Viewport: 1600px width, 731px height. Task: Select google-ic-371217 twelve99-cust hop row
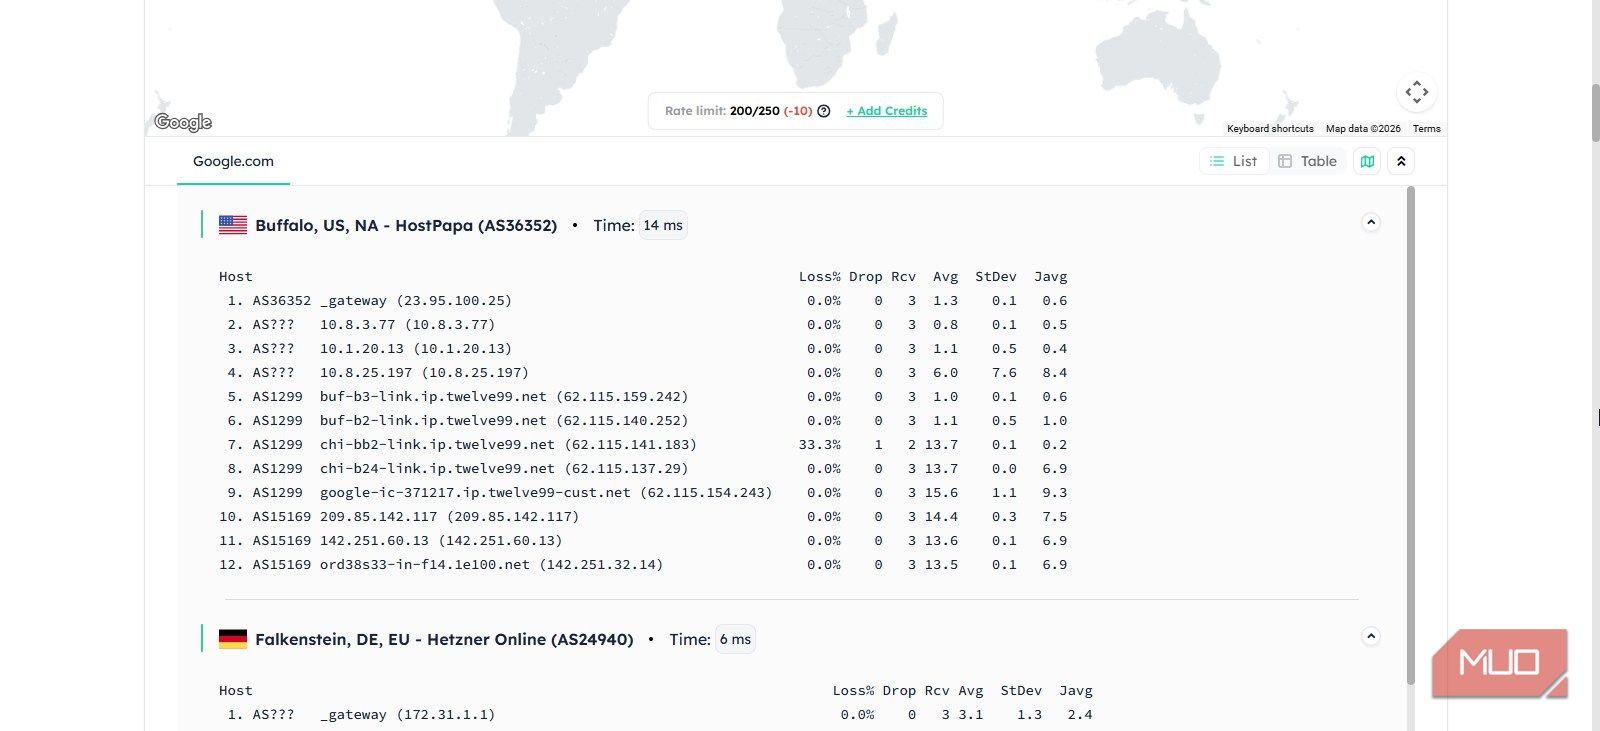[x=643, y=493]
